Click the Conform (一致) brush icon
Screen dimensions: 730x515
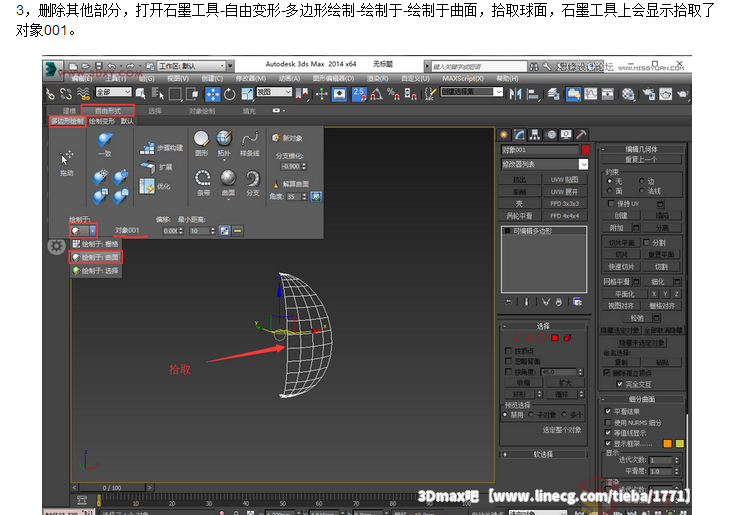(x=105, y=140)
